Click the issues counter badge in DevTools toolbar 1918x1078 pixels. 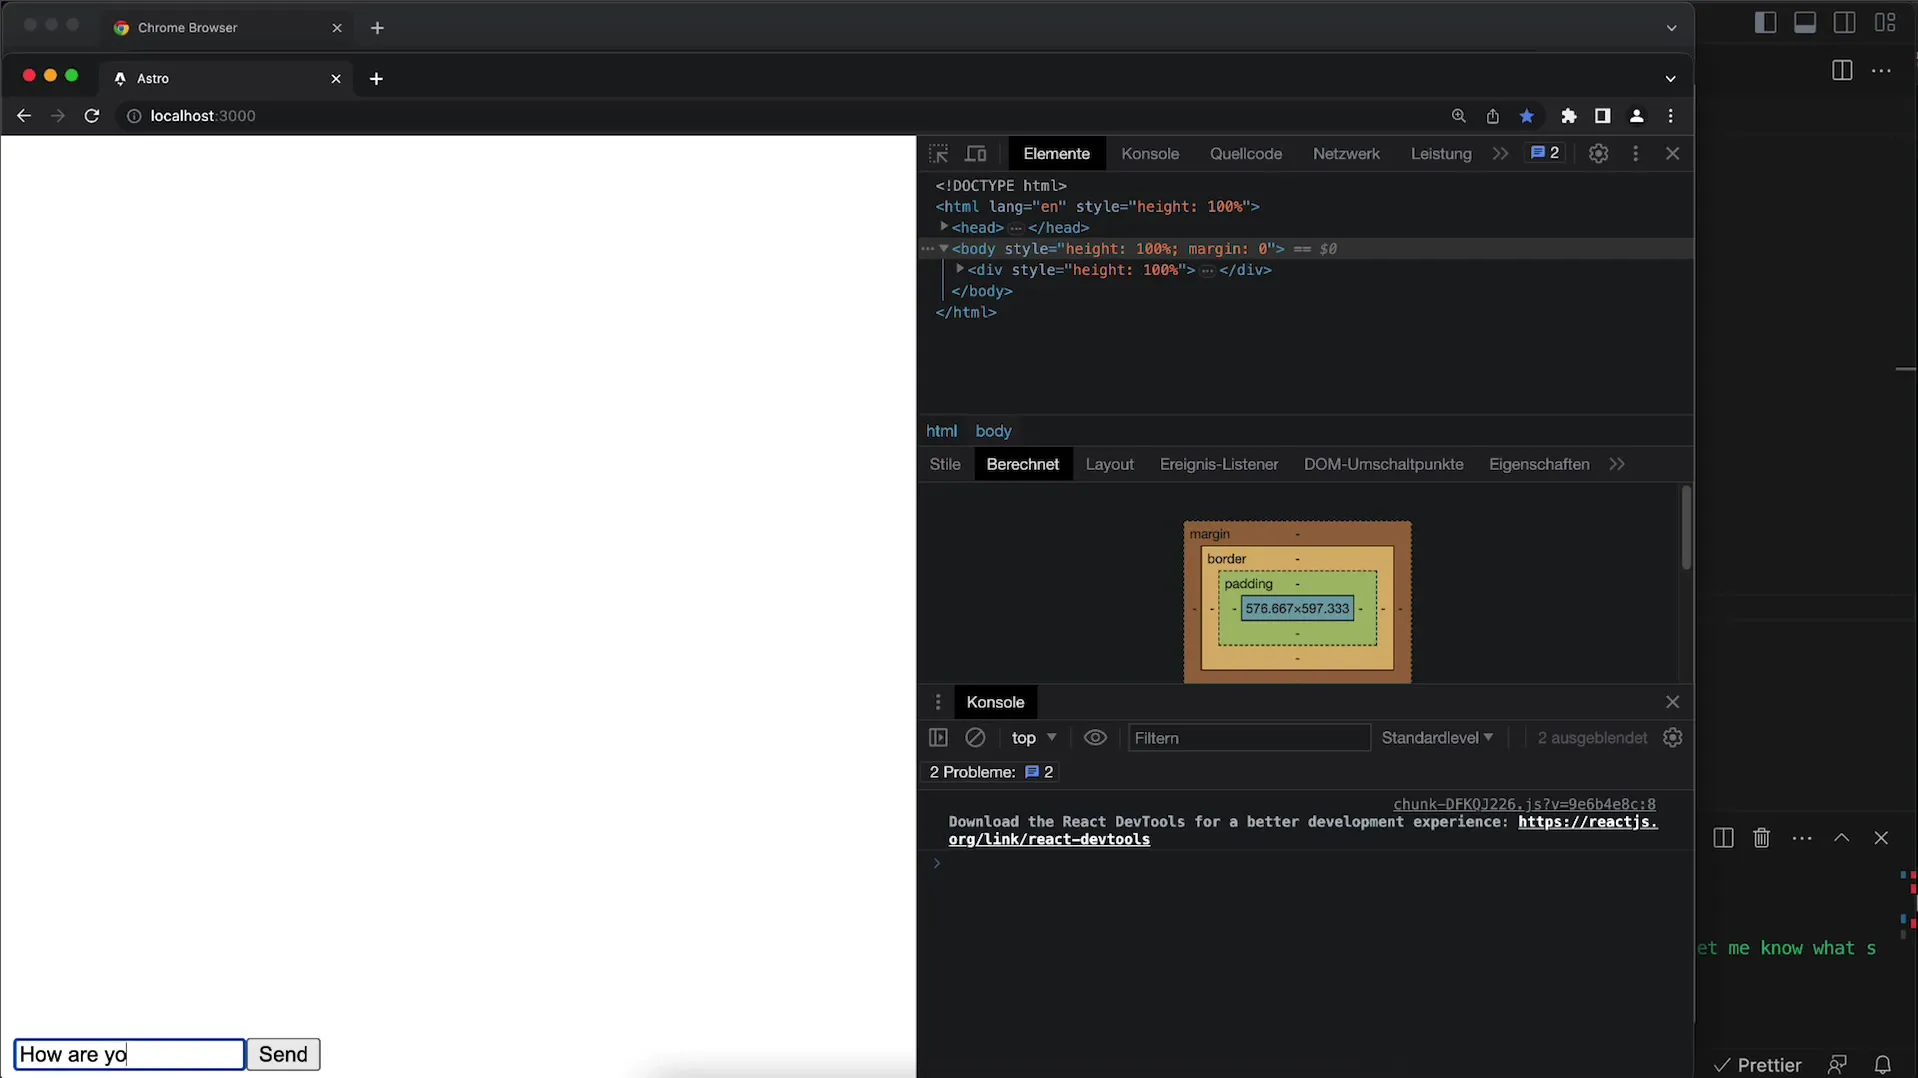coord(1545,153)
